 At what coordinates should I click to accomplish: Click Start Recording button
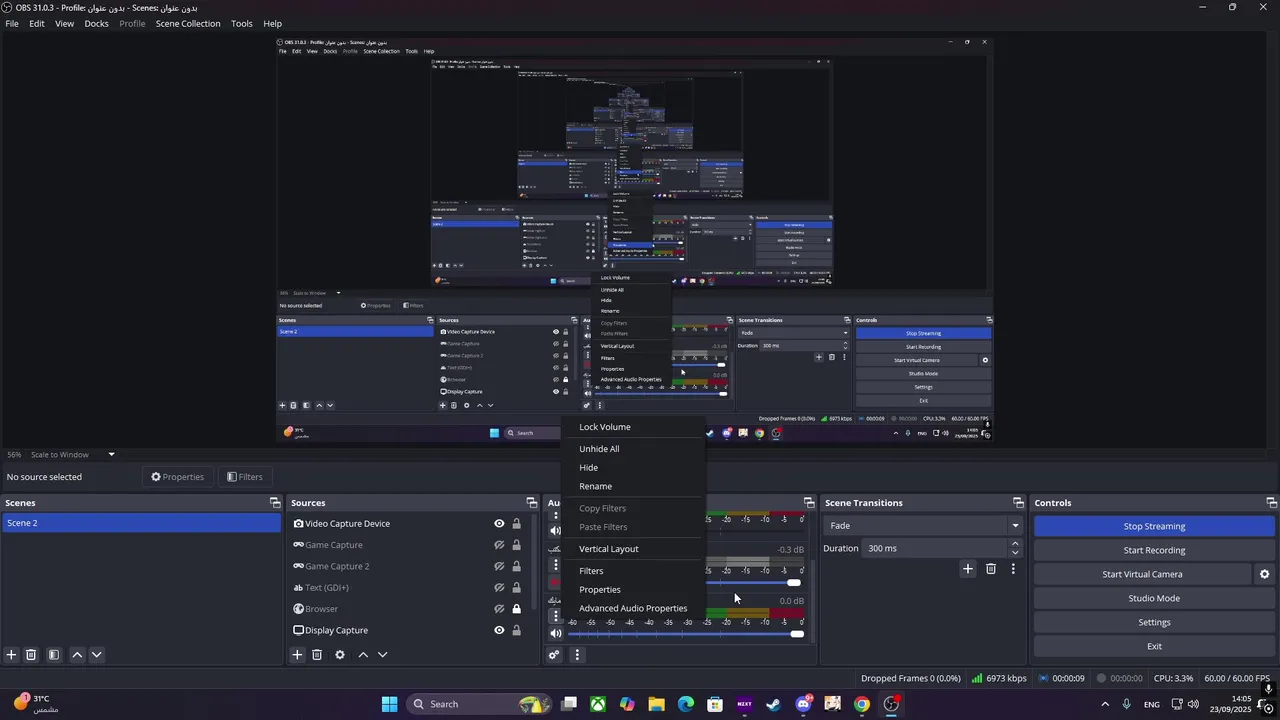coord(1154,550)
